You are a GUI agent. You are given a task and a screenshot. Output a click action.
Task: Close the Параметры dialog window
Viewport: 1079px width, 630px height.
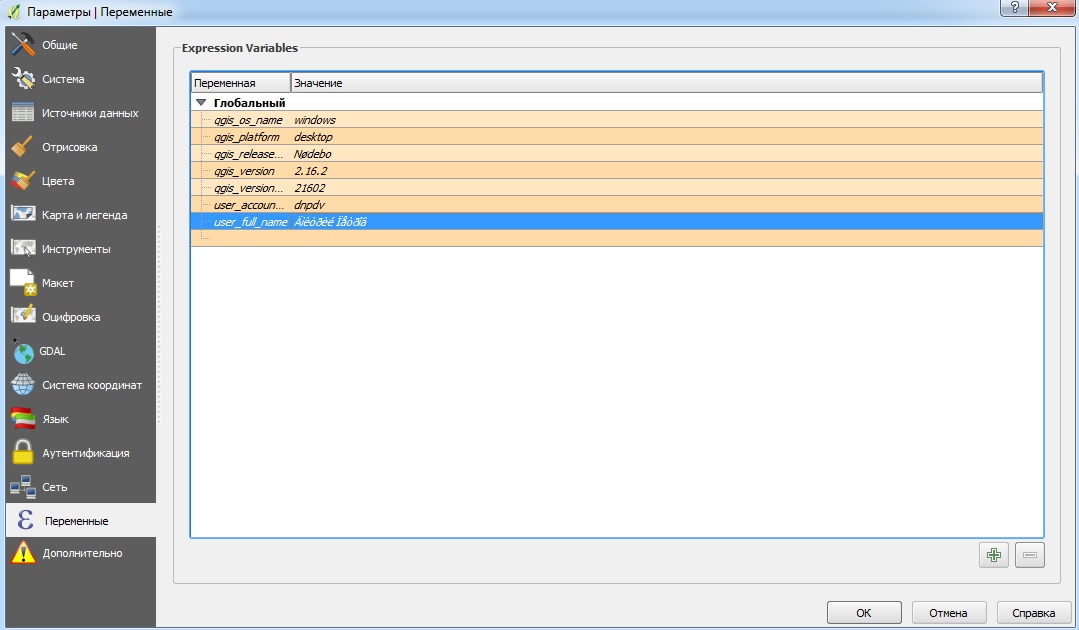(x=1051, y=7)
